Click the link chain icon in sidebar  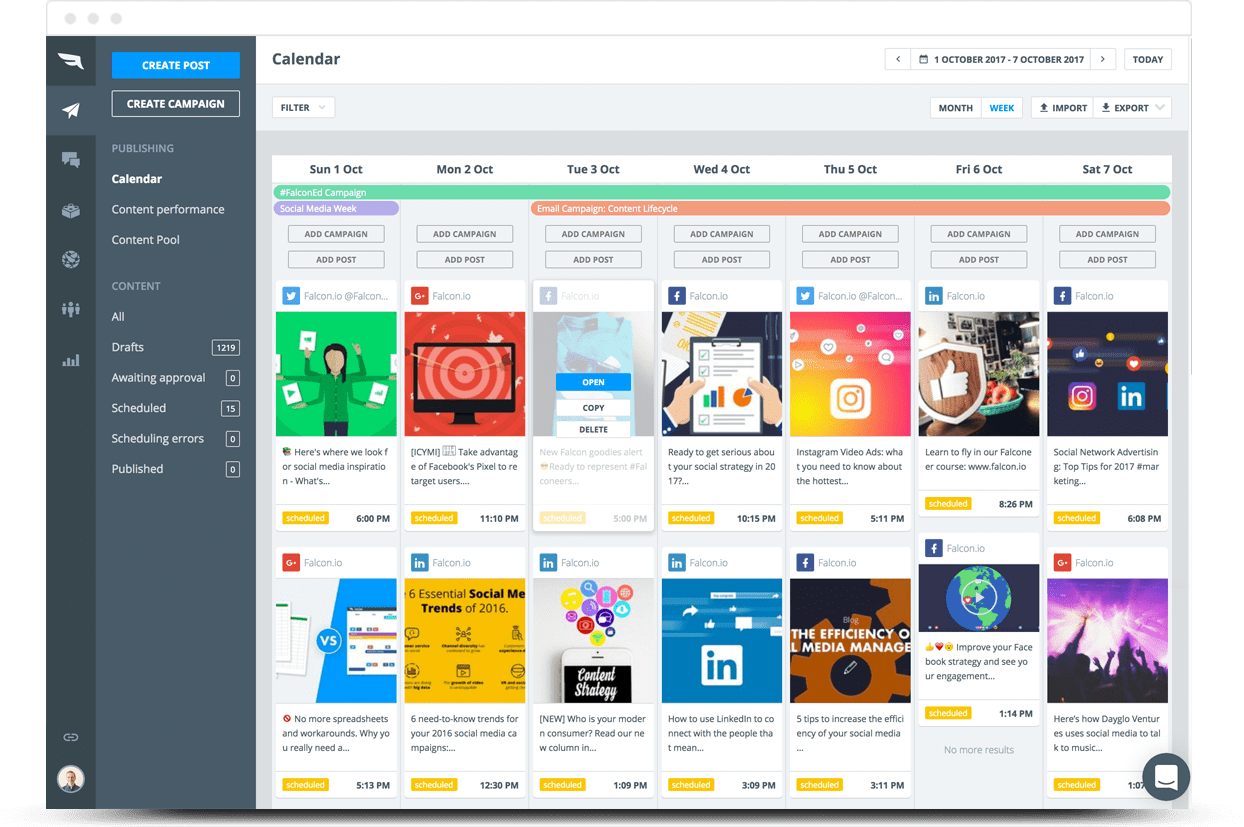pos(70,737)
